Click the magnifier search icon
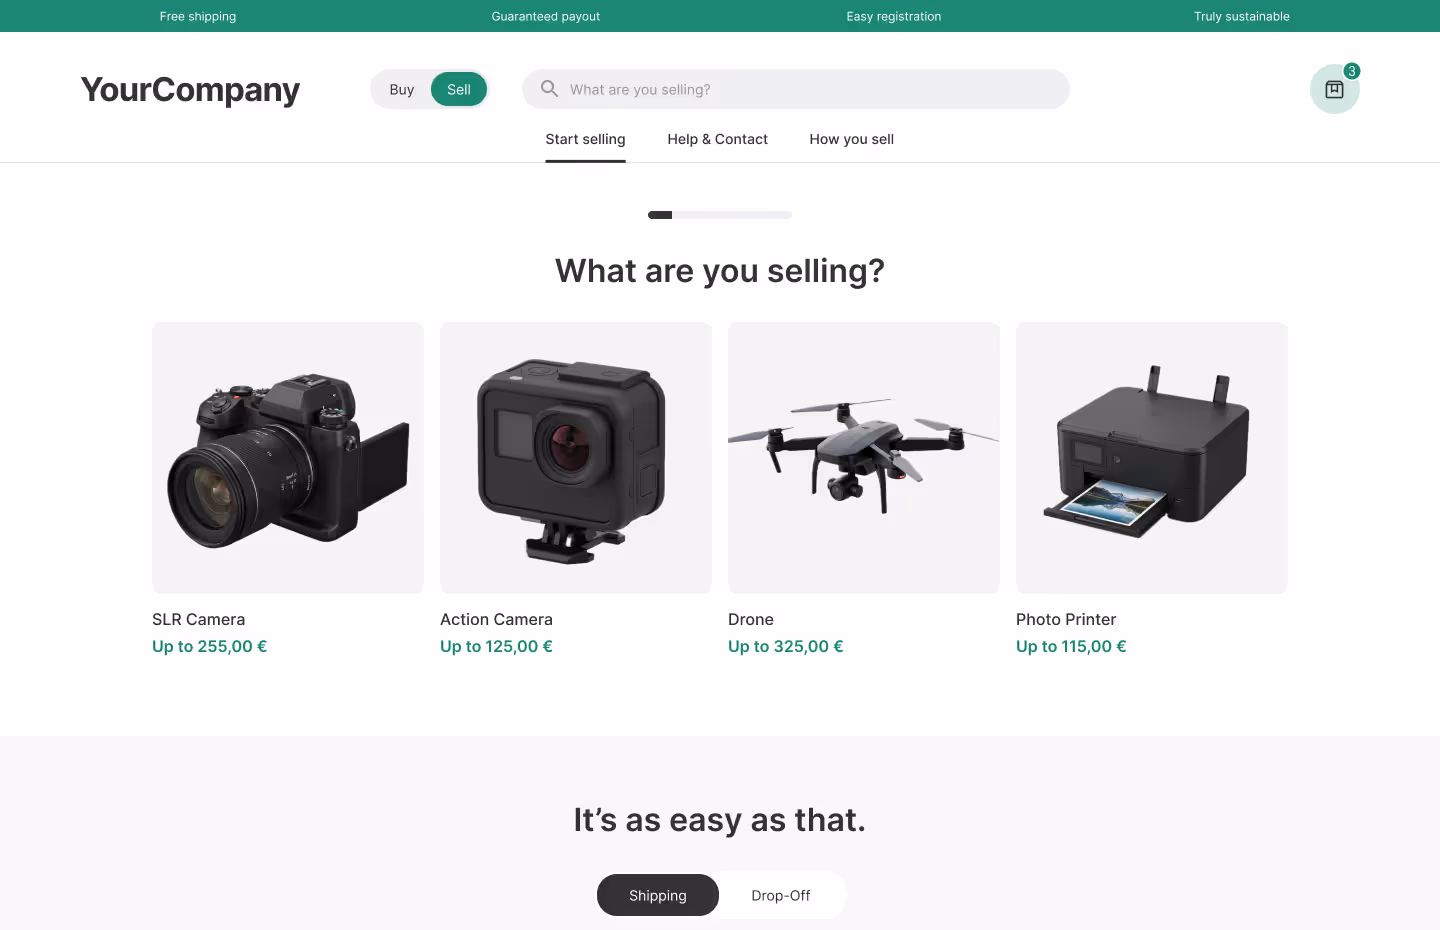Viewport: 1440px width, 930px height. tap(549, 89)
